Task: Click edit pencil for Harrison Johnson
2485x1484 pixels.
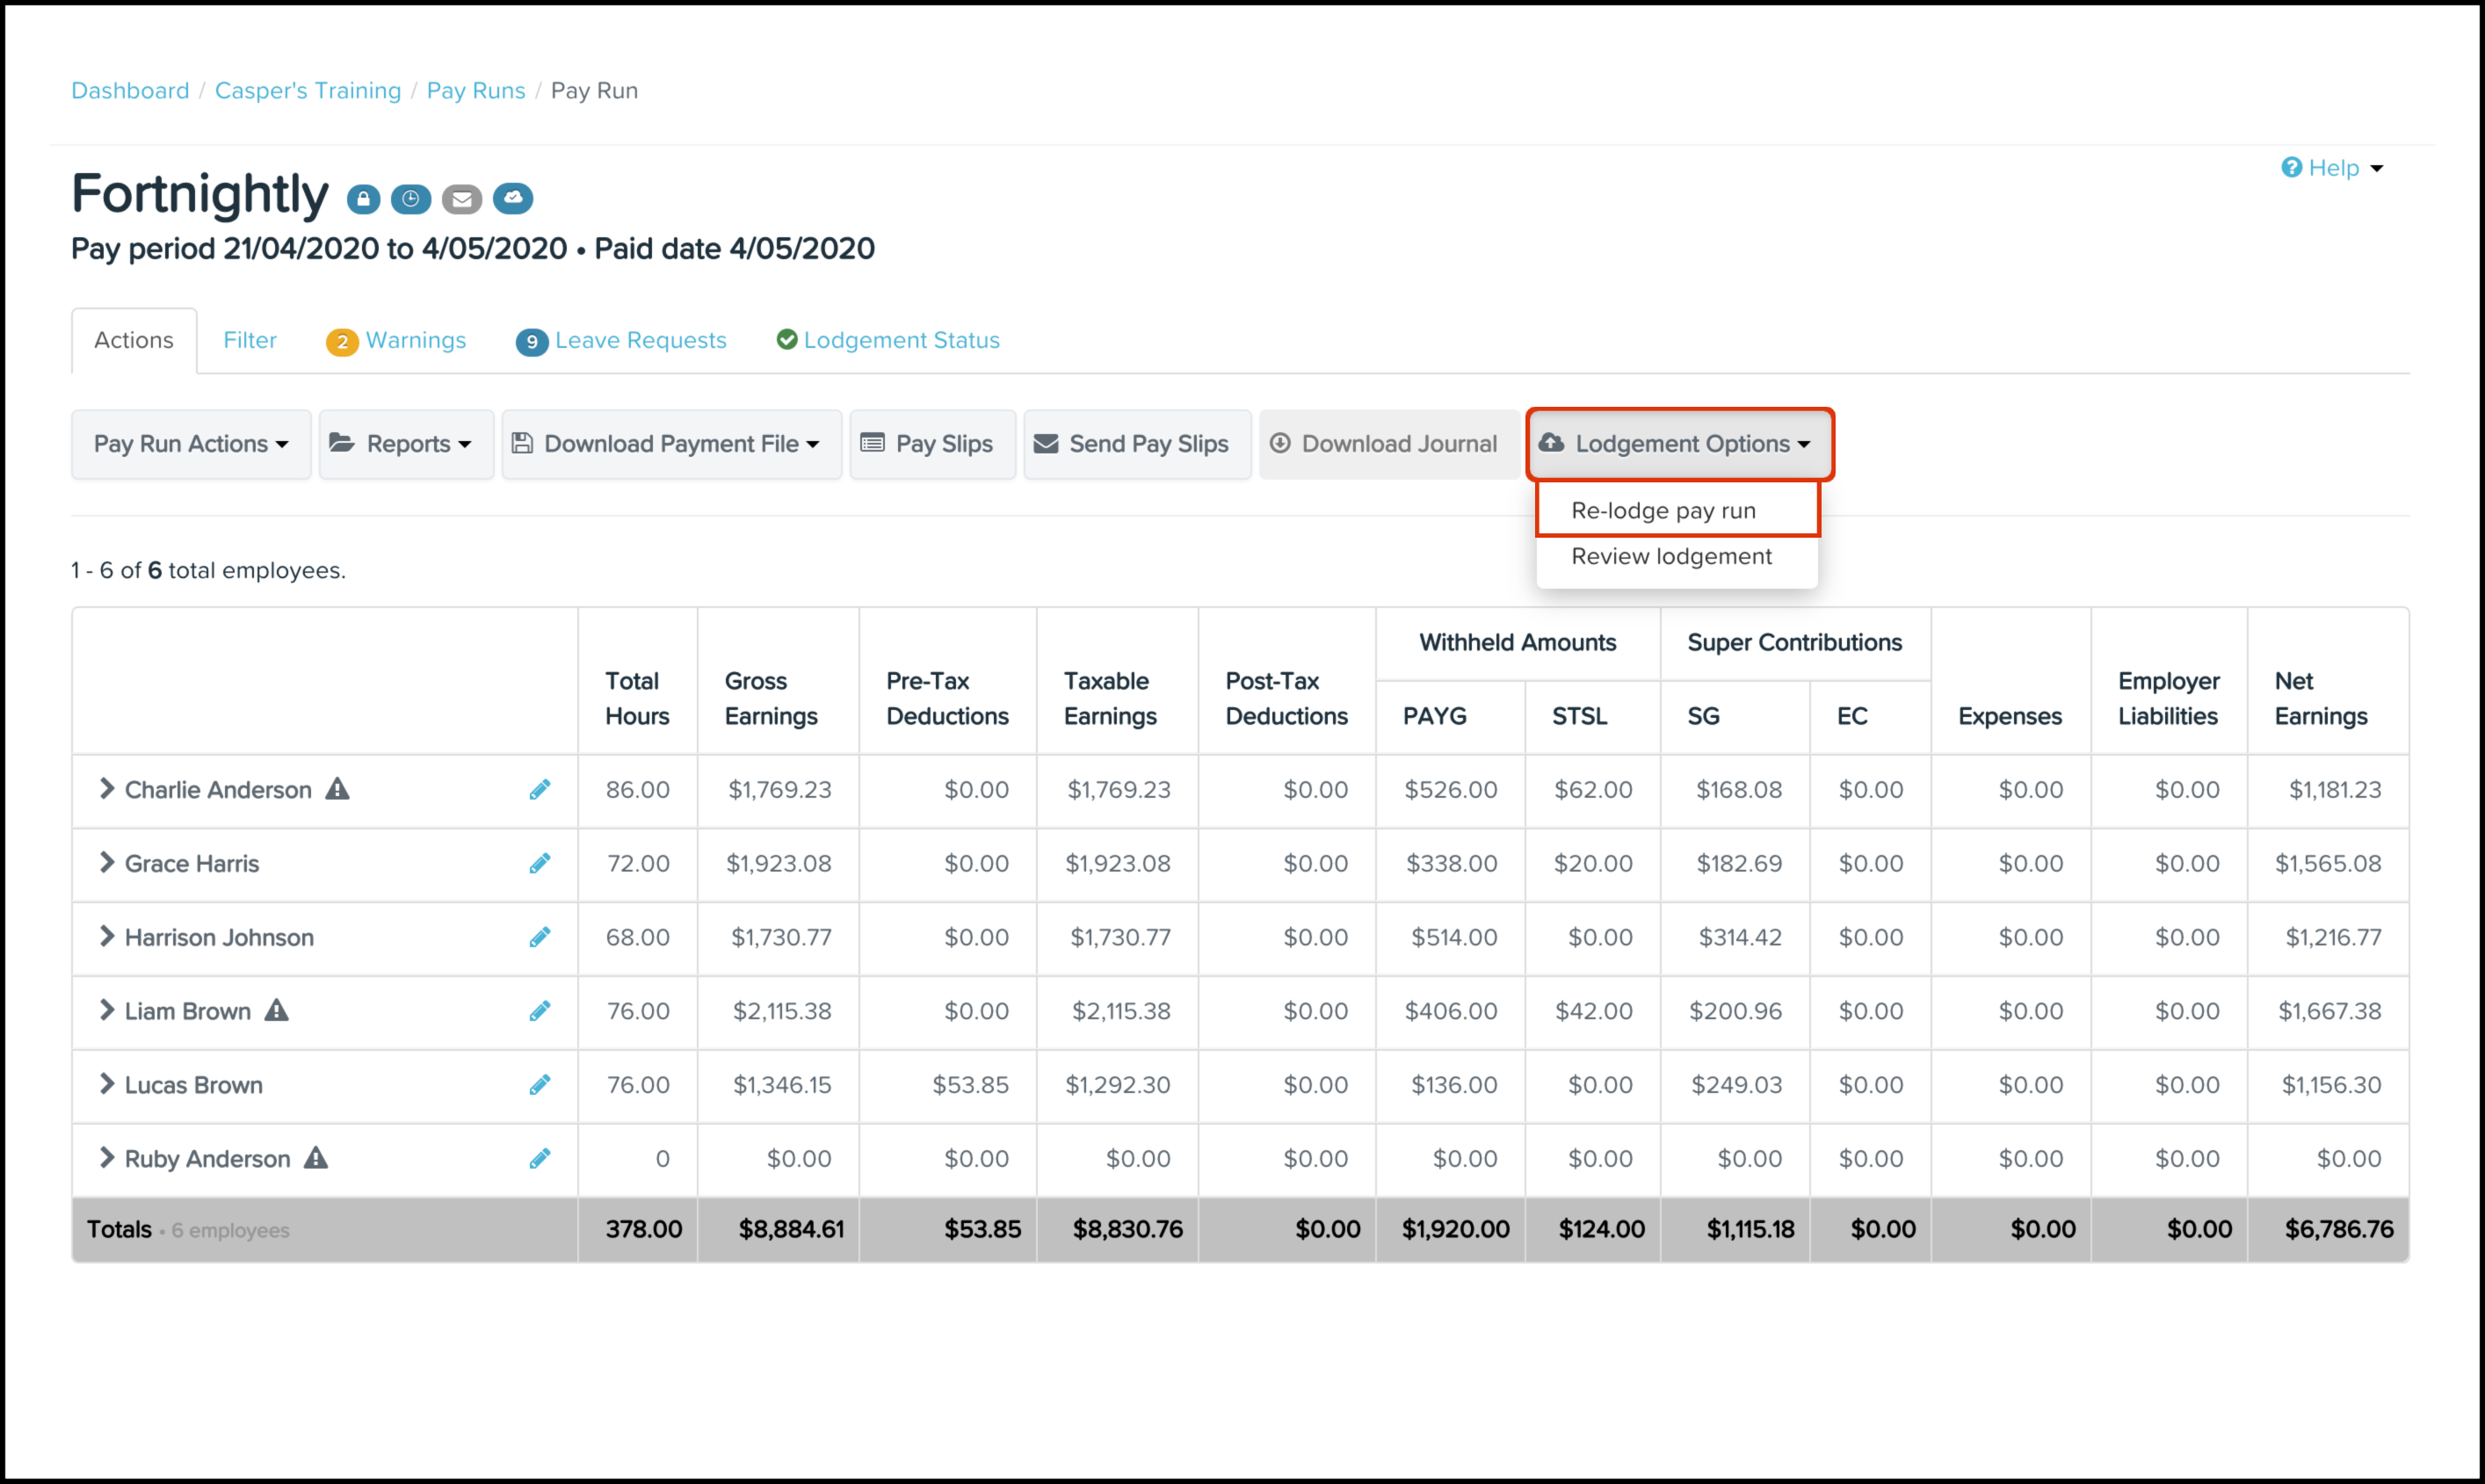Action: tap(540, 937)
